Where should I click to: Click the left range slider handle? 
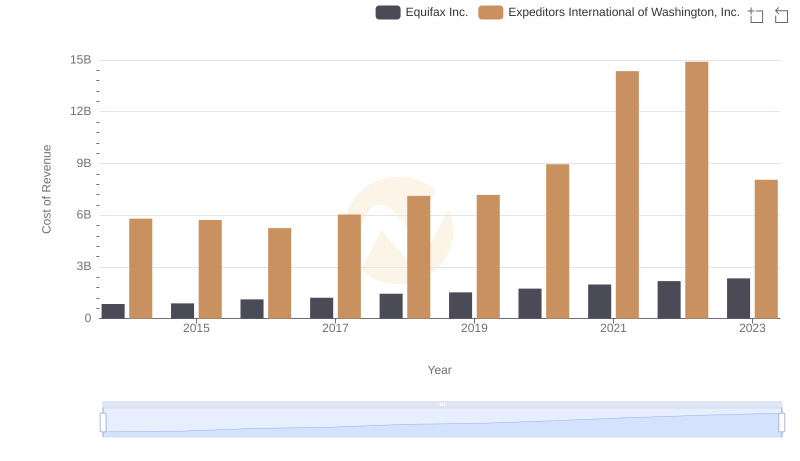point(103,423)
